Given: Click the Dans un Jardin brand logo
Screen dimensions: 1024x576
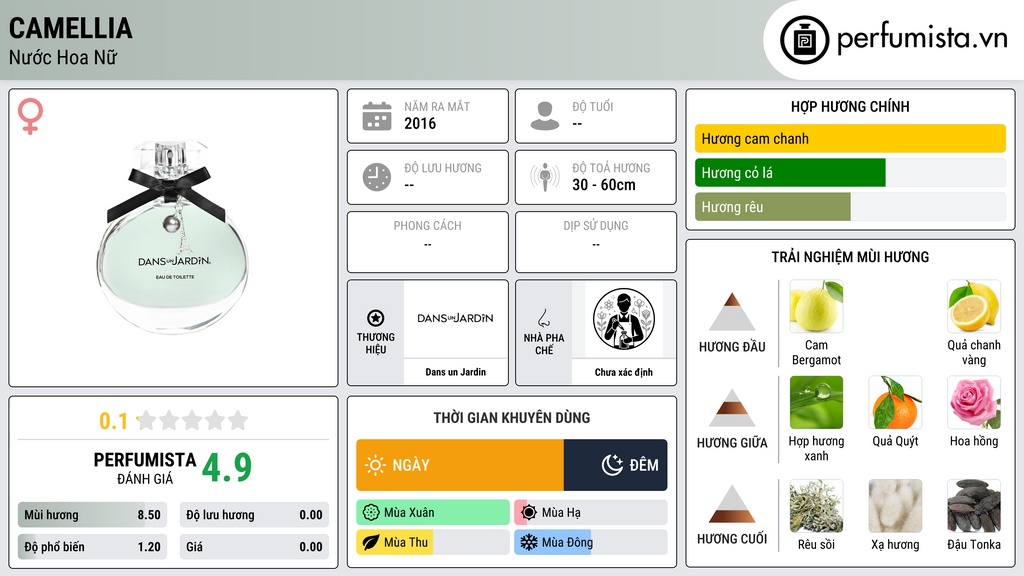Looking at the screenshot, I should (x=455, y=319).
